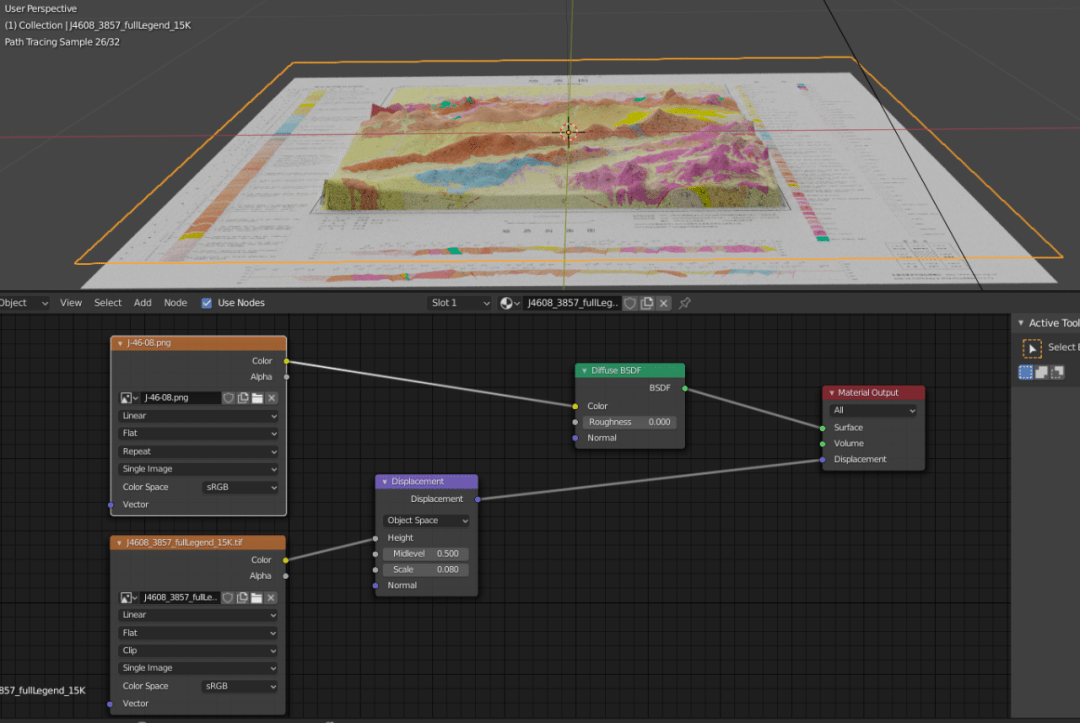Set the Roughness value in Diffuse BSDF
The image size is (1080, 723).
630,422
